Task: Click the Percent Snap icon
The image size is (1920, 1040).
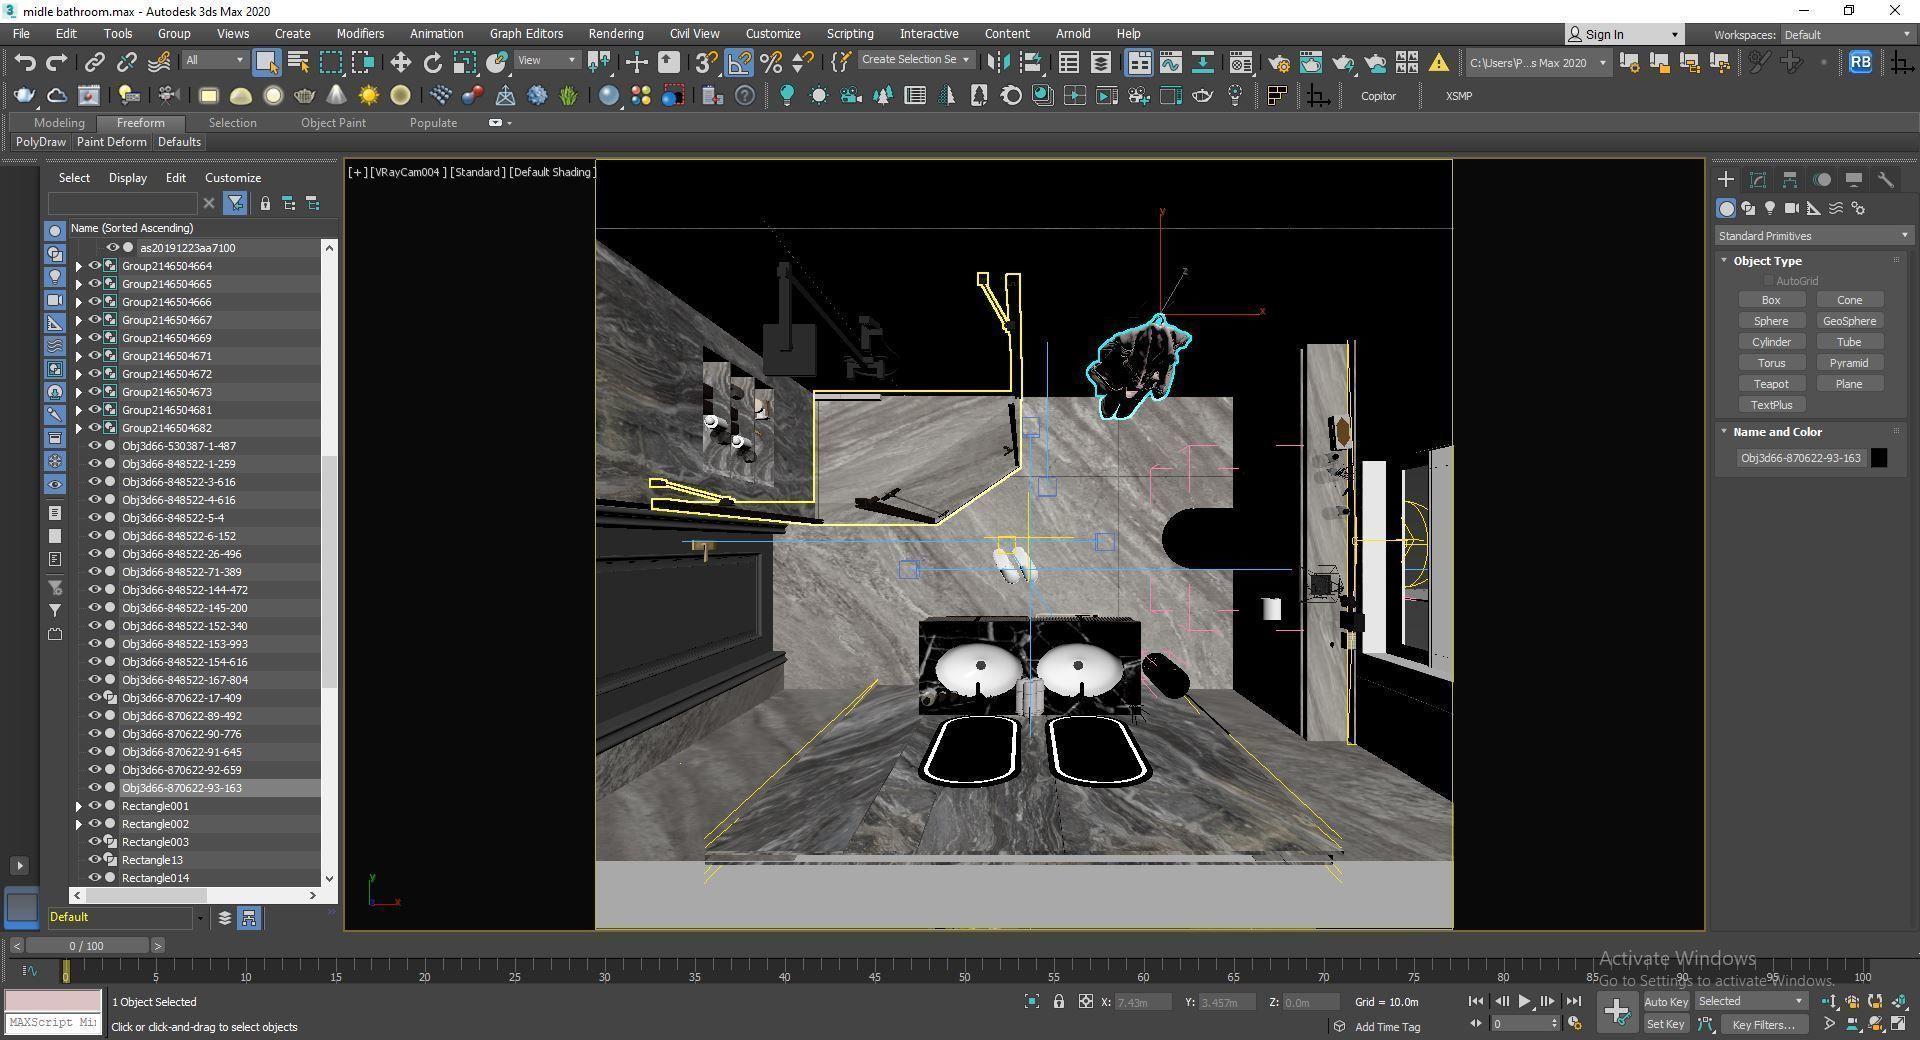Action: pos(771,62)
